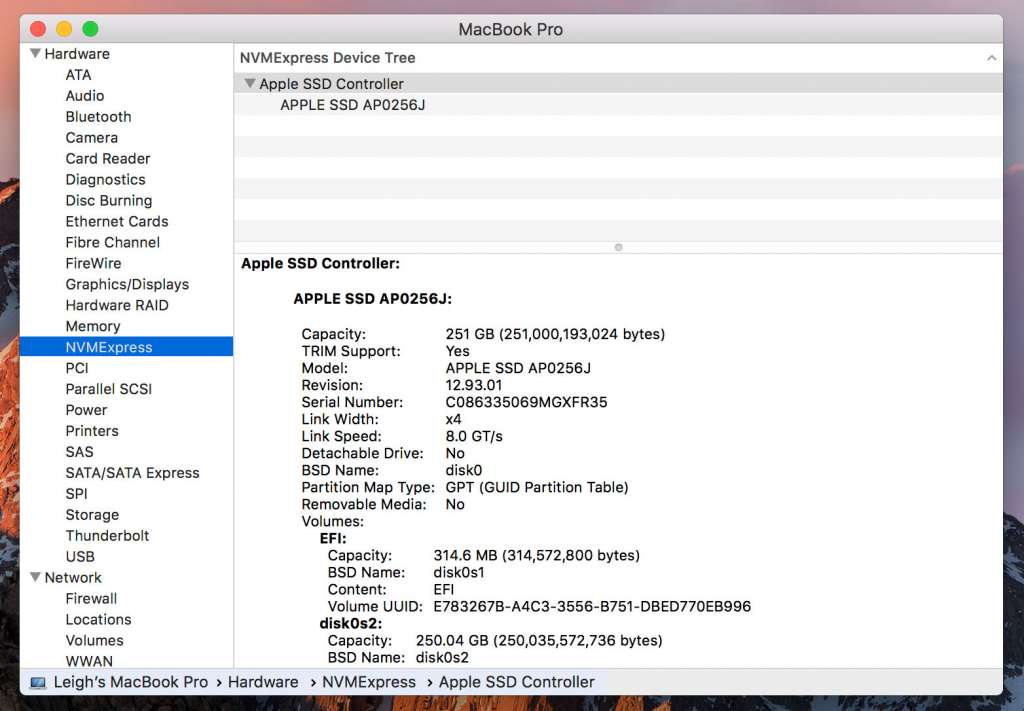This screenshot has width=1024, height=711.
Task: Collapse the Apple SSD Controller tree entry
Action: [x=248, y=84]
